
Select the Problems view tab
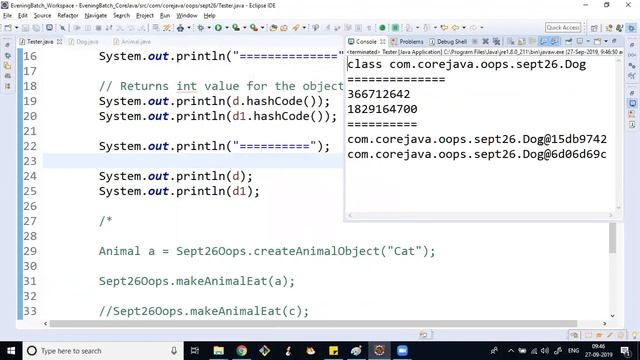point(407,42)
